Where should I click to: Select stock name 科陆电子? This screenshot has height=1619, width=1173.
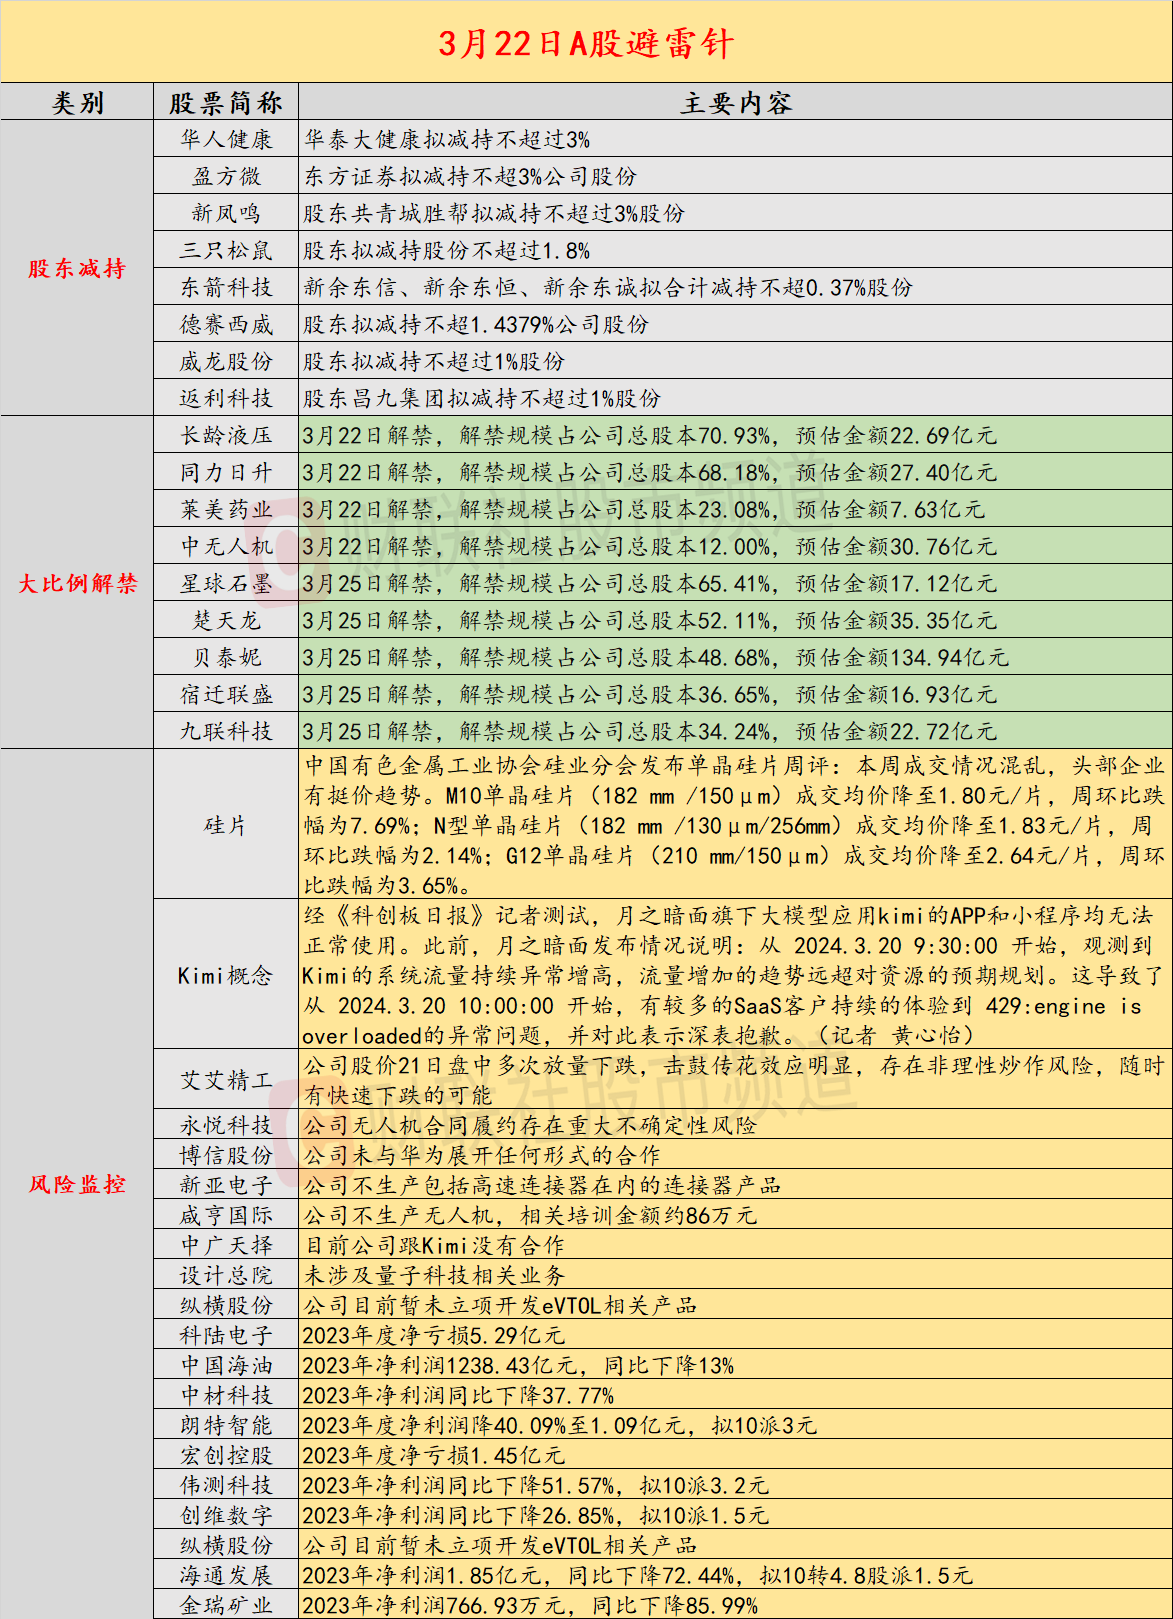click(x=226, y=1335)
